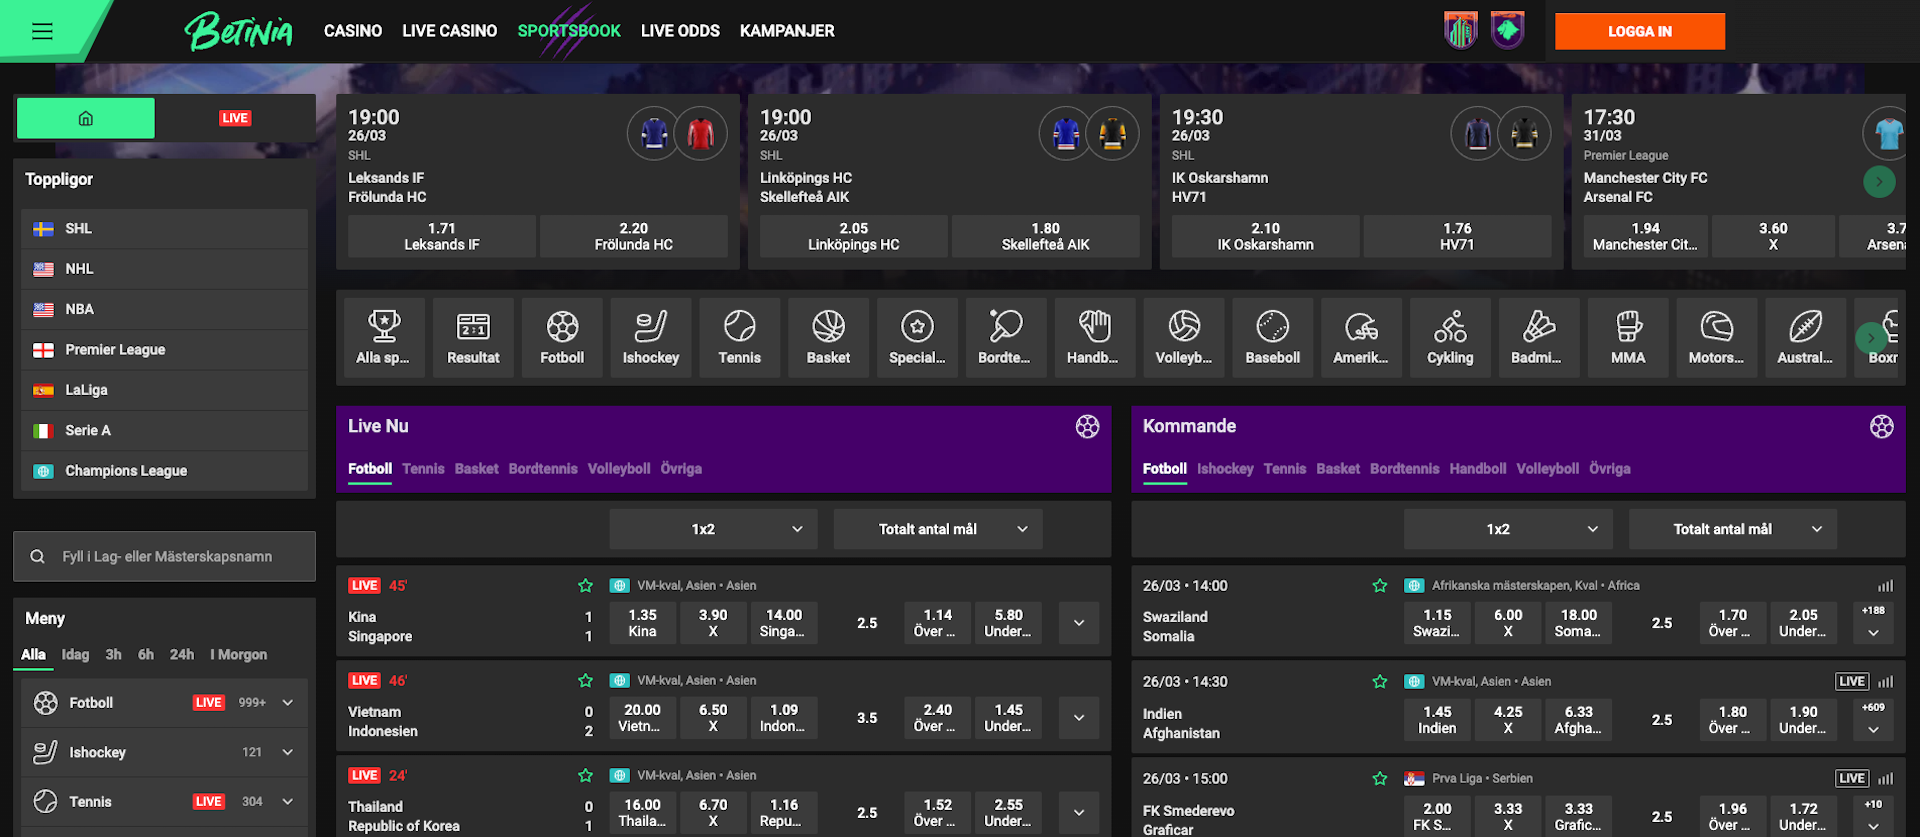
Task: Choose the Ishockey sport icon
Action: pyautogui.click(x=651, y=337)
